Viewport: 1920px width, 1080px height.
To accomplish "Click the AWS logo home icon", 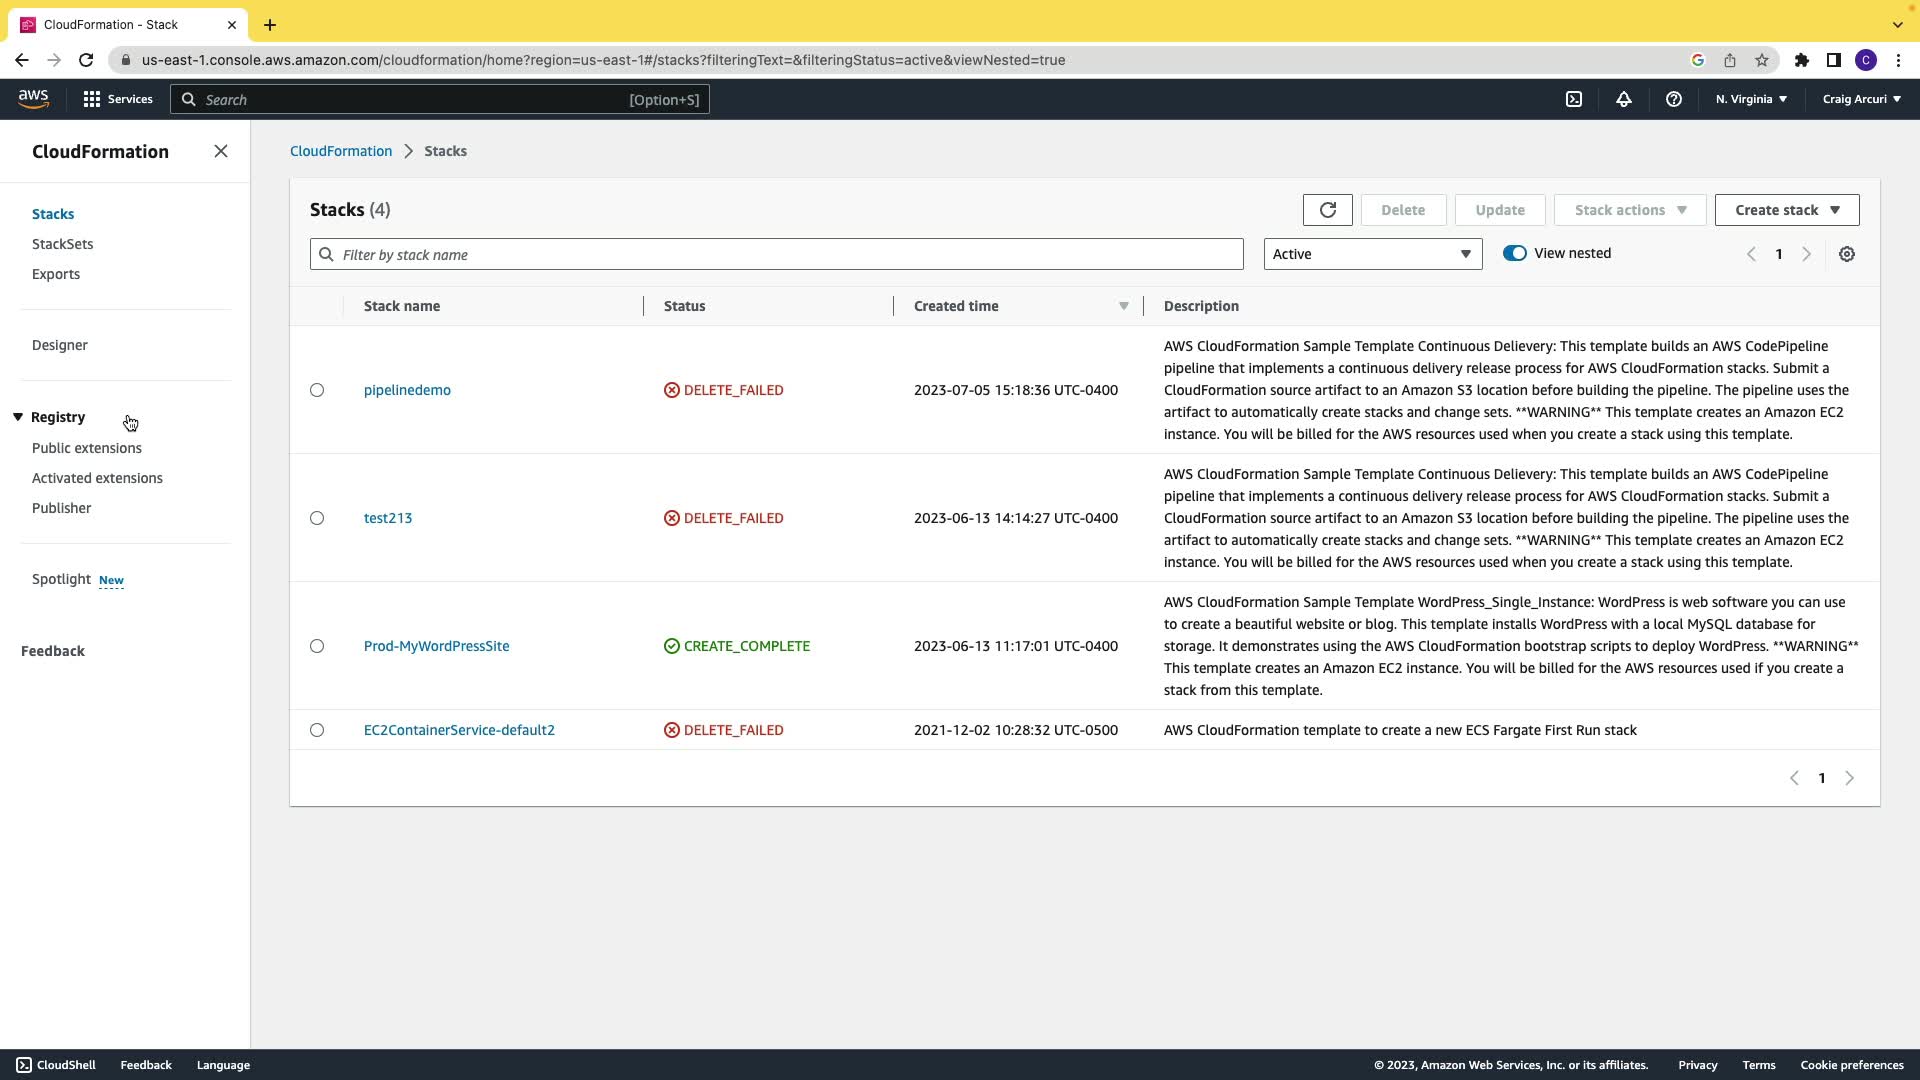I will click(33, 98).
